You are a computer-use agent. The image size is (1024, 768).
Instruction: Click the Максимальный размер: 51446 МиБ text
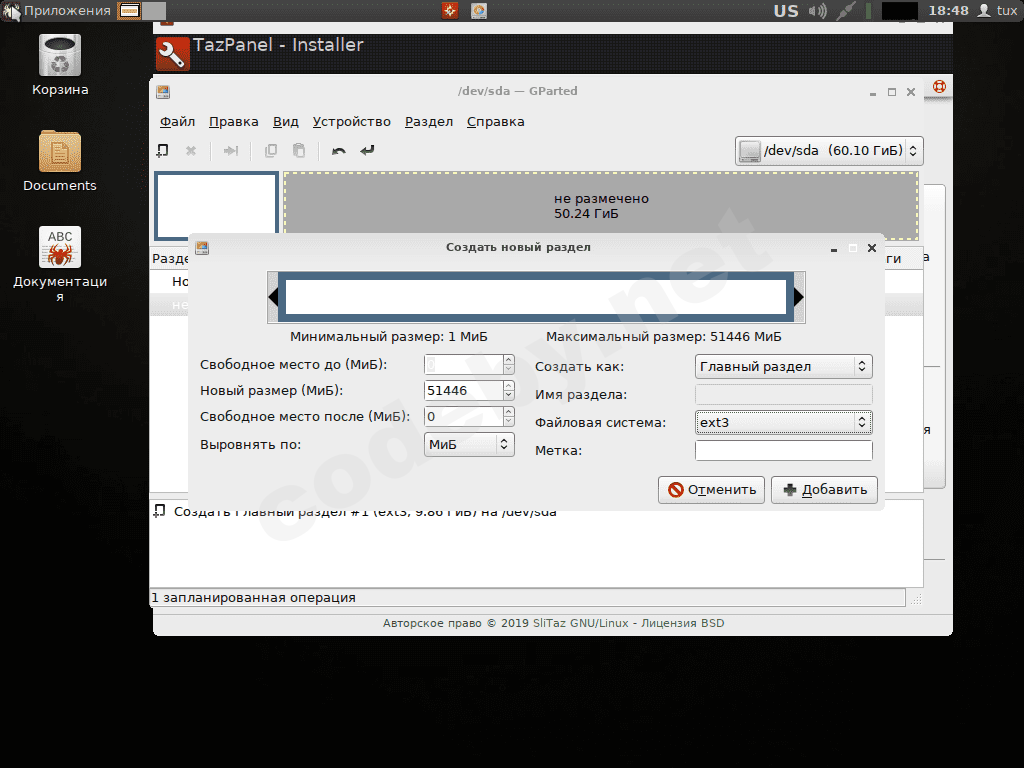(x=664, y=337)
